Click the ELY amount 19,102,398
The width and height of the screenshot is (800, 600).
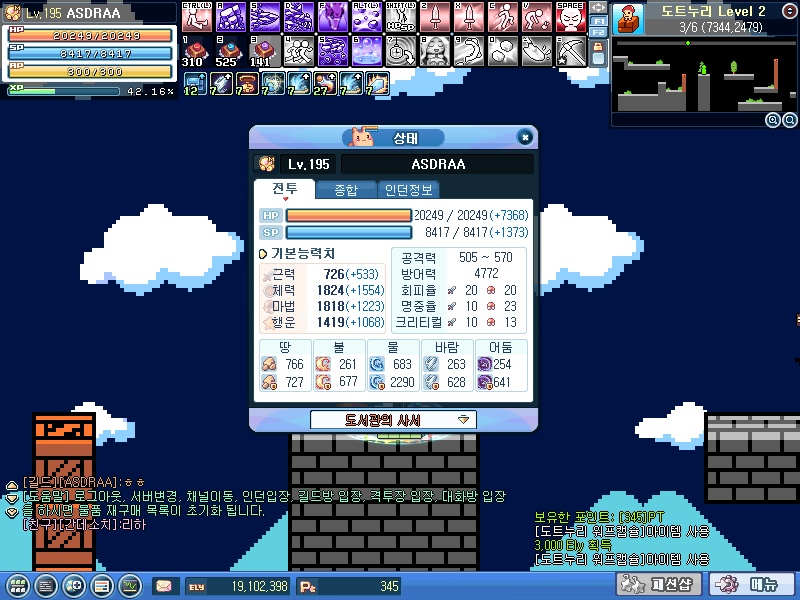tap(260, 586)
